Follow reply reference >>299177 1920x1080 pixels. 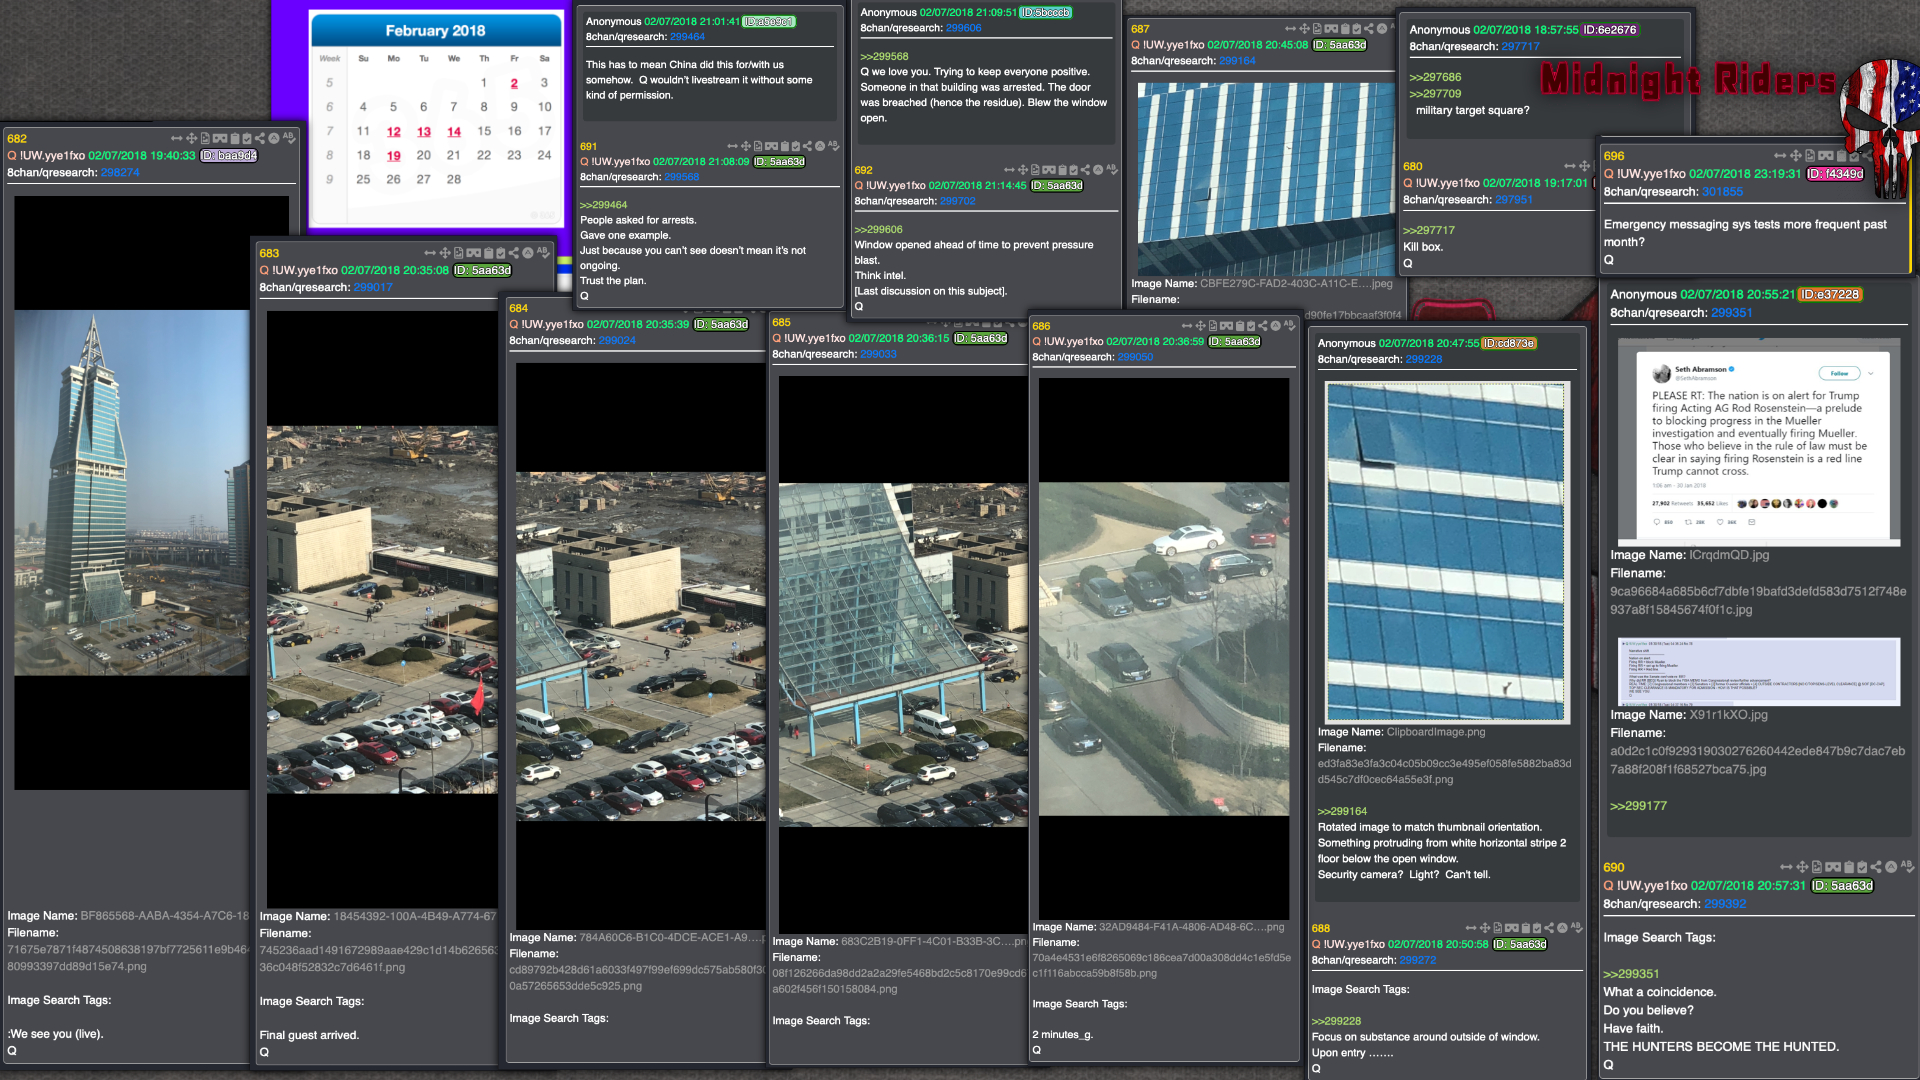click(x=1638, y=806)
